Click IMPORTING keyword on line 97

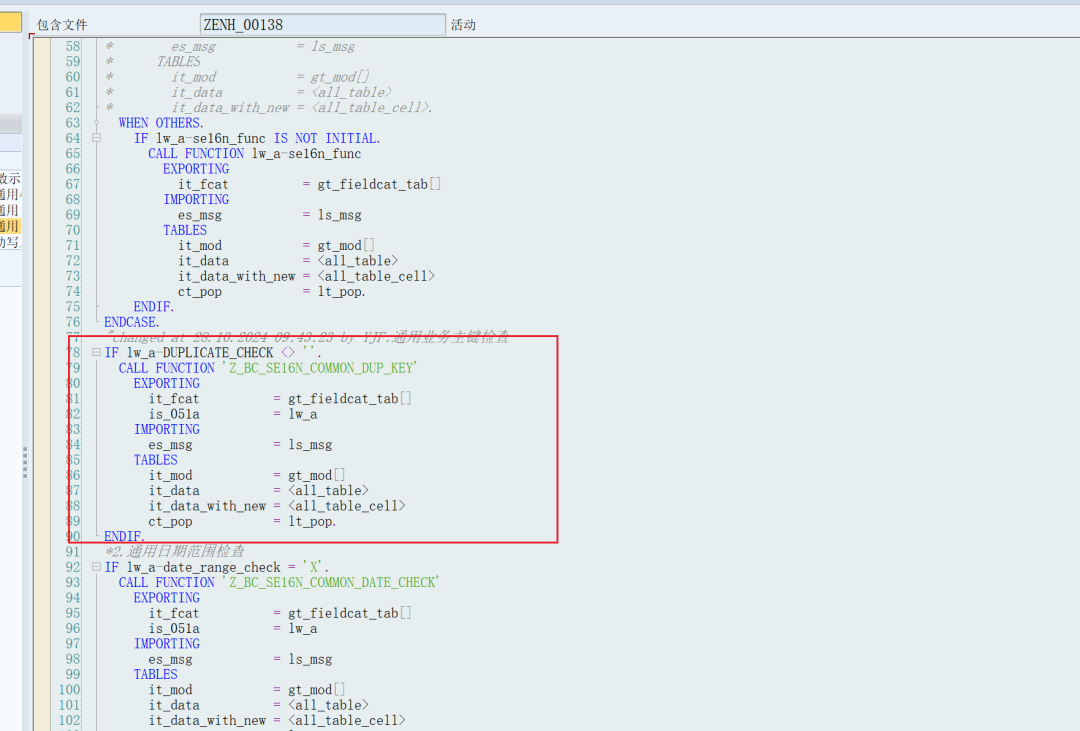(x=167, y=644)
